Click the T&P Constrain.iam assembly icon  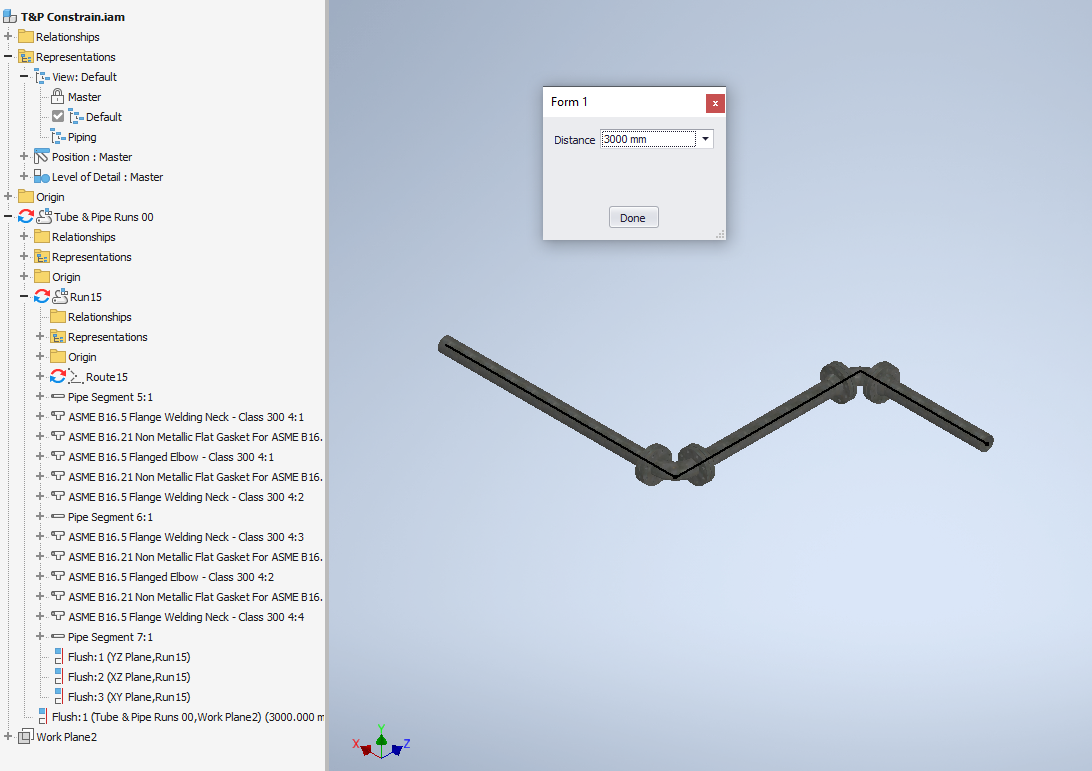11,16
